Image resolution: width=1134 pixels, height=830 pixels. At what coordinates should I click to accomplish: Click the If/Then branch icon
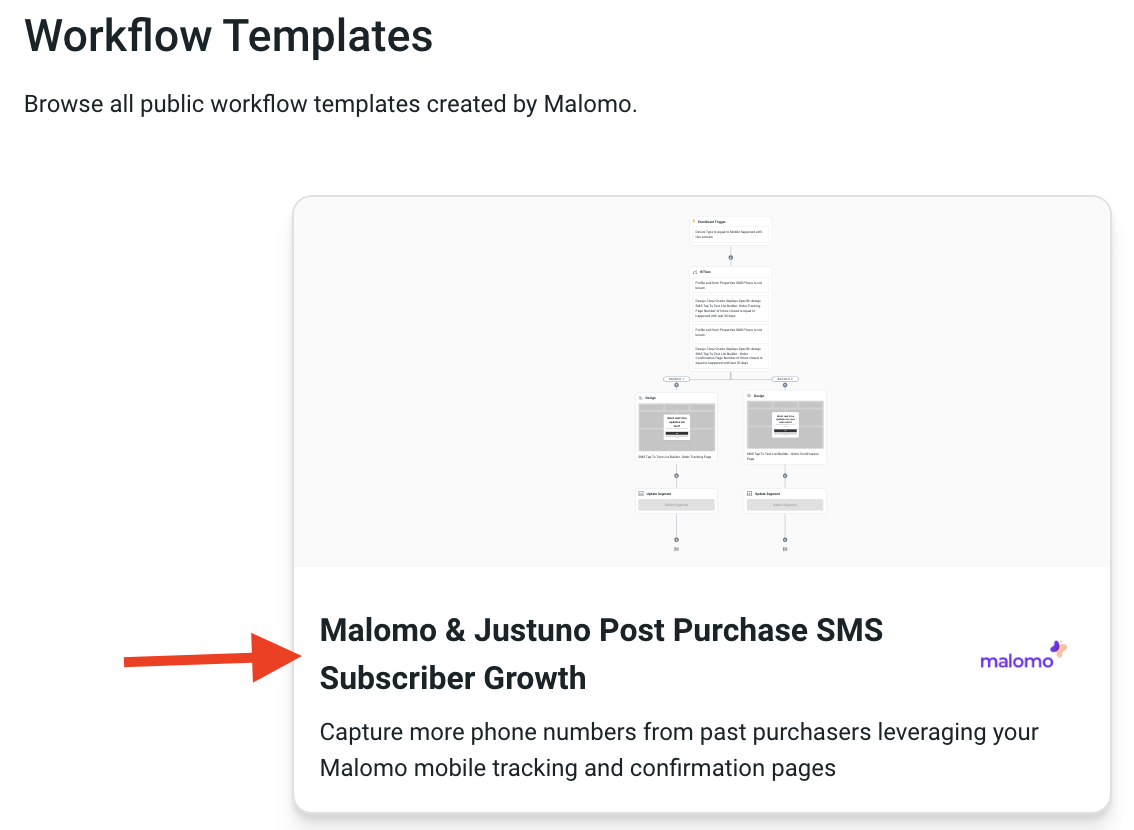click(695, 272)
